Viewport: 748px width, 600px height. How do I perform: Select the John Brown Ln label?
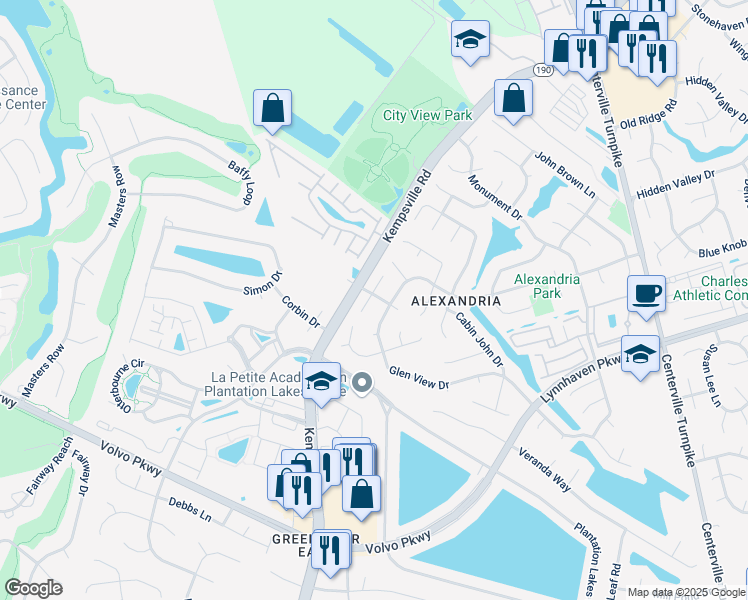point(565,175)
